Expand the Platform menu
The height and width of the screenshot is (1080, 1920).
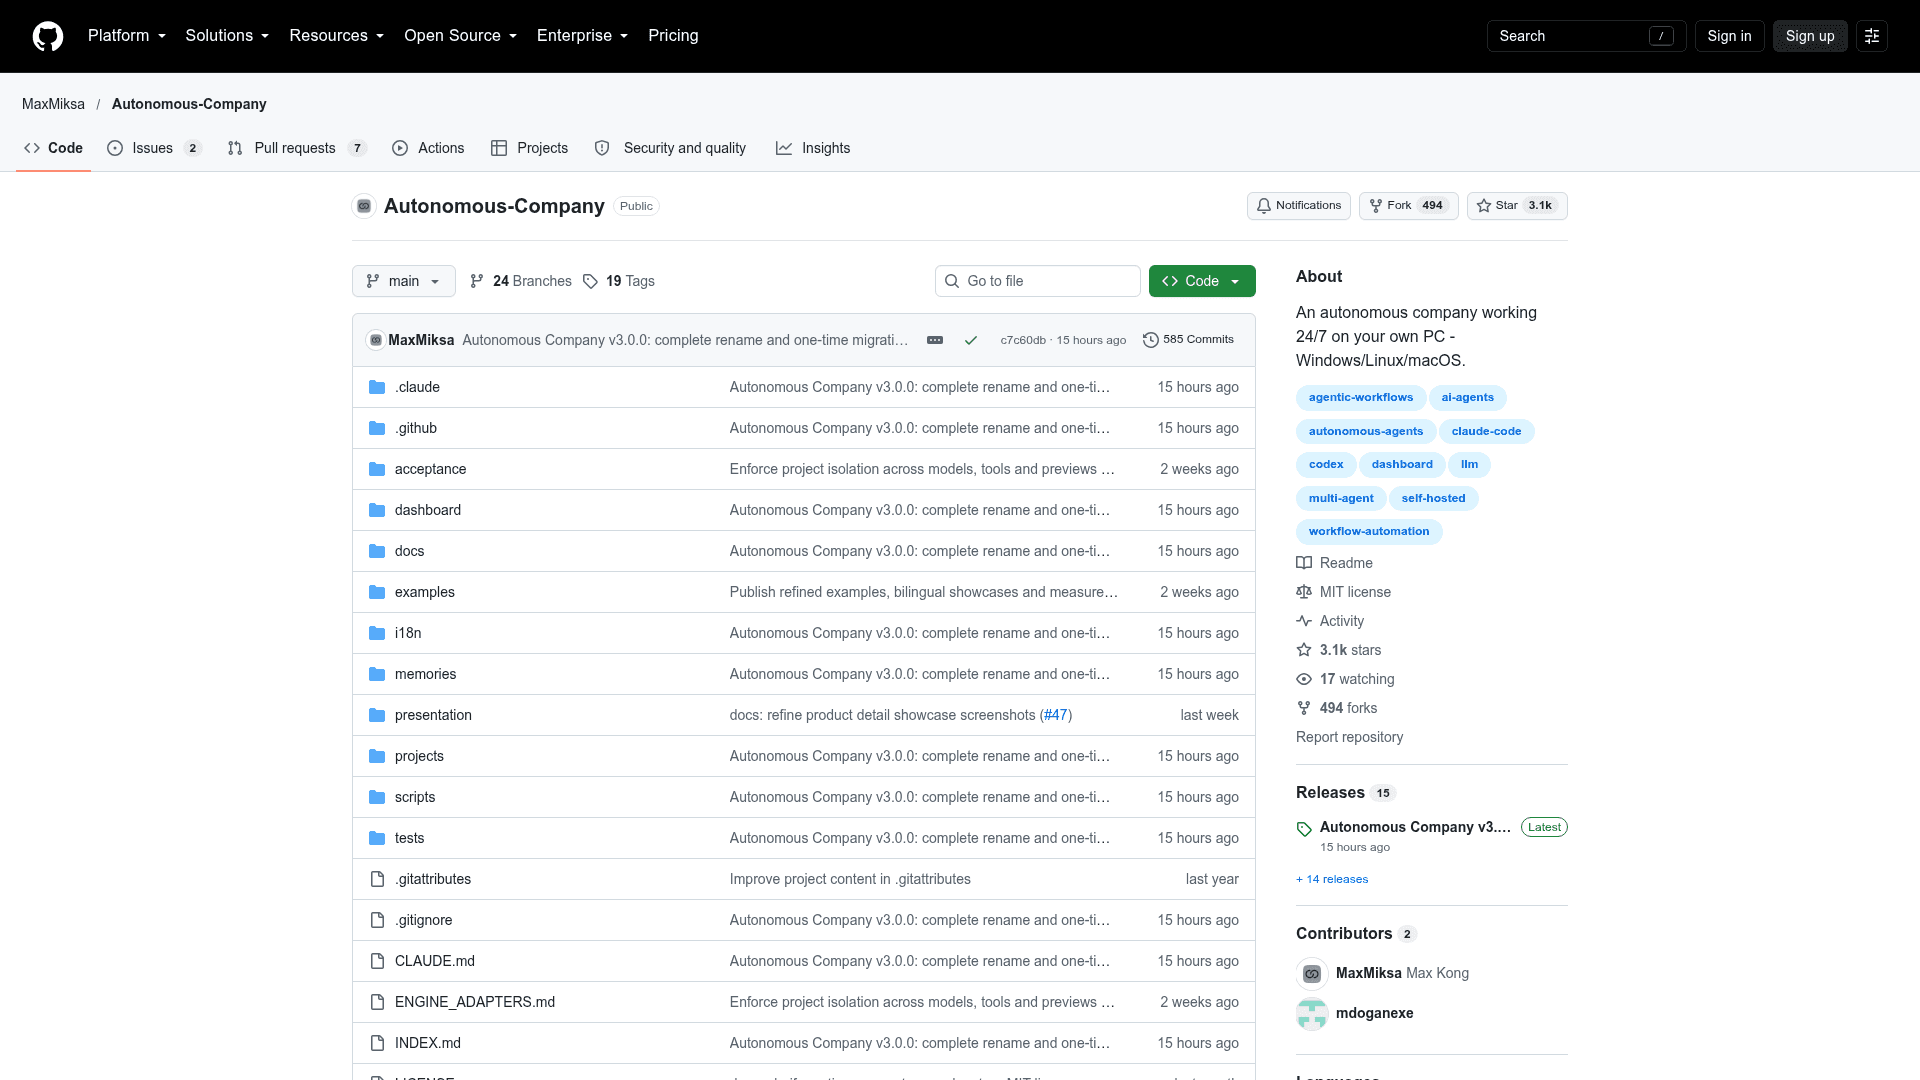click(x=127, y=36)
